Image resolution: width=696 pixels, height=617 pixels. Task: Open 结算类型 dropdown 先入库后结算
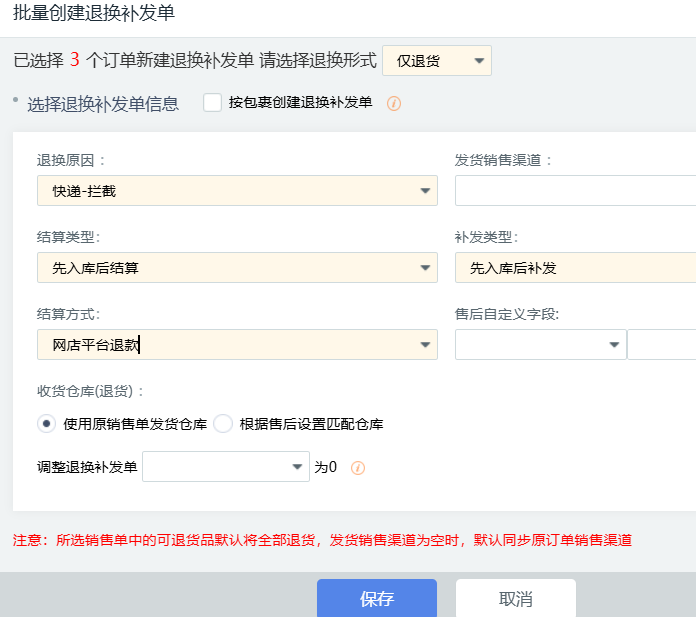[x=237, y=268]
